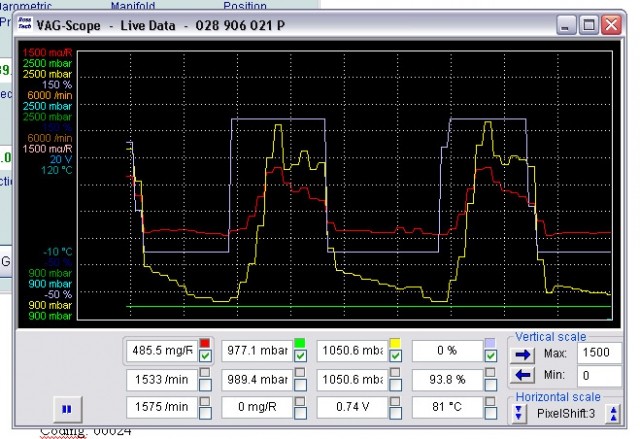Click the 120 °C axis label

57,170
